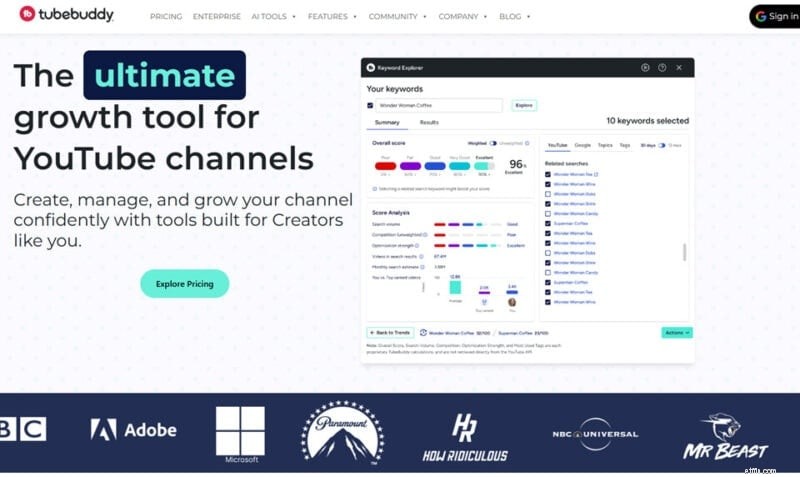Open the Pricing nav link
The height and width of the screenshot is (477, 800).
click(x=166, y=16)
